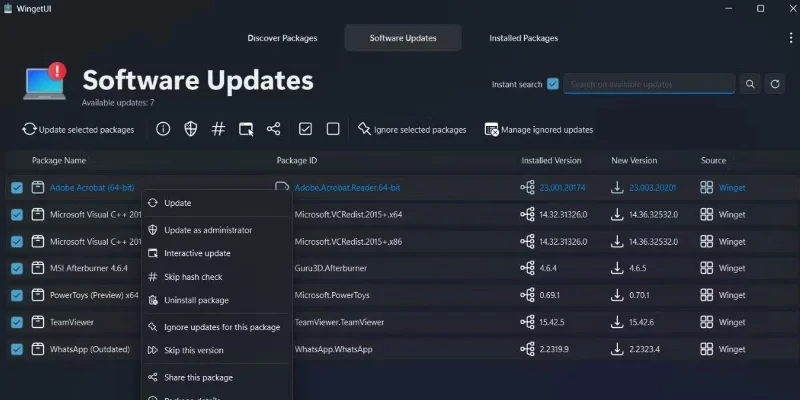
Task: Click the WingetUI app icon in title bar
Action: tap(8, 9)
